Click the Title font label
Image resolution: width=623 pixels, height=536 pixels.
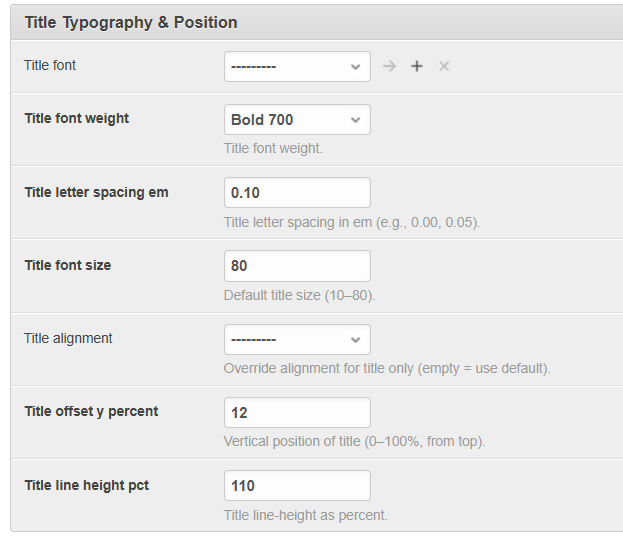pos(50,65)
